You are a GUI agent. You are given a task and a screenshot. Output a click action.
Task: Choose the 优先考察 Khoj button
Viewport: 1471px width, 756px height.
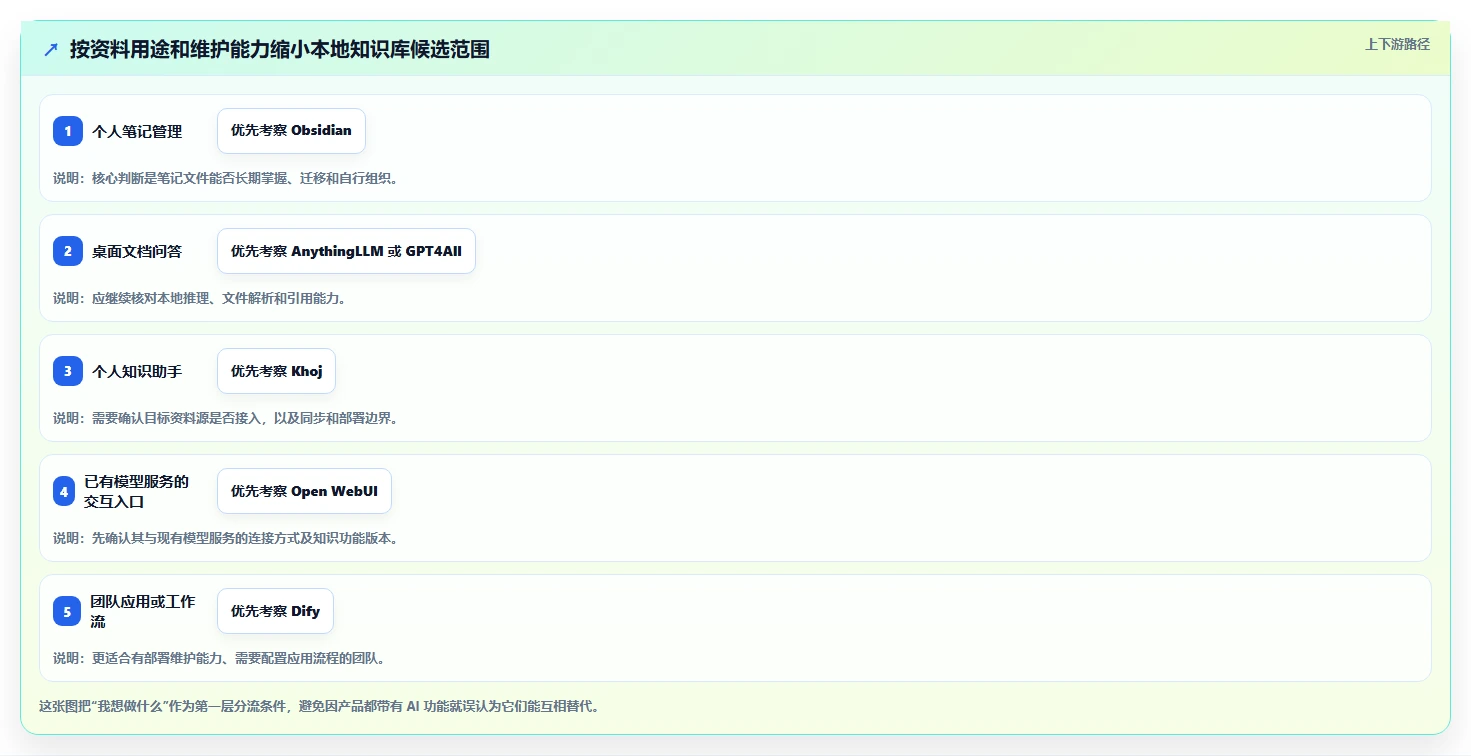[x=276, y=371]
